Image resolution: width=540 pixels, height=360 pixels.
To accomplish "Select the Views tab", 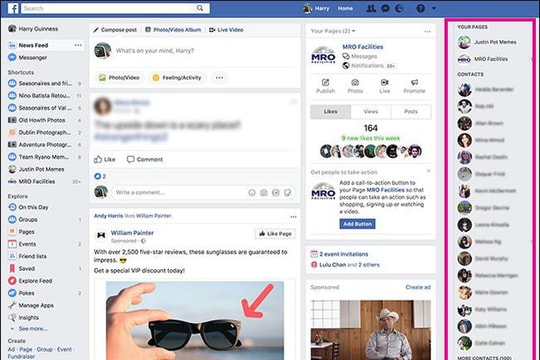I will [x=371, y=112].
